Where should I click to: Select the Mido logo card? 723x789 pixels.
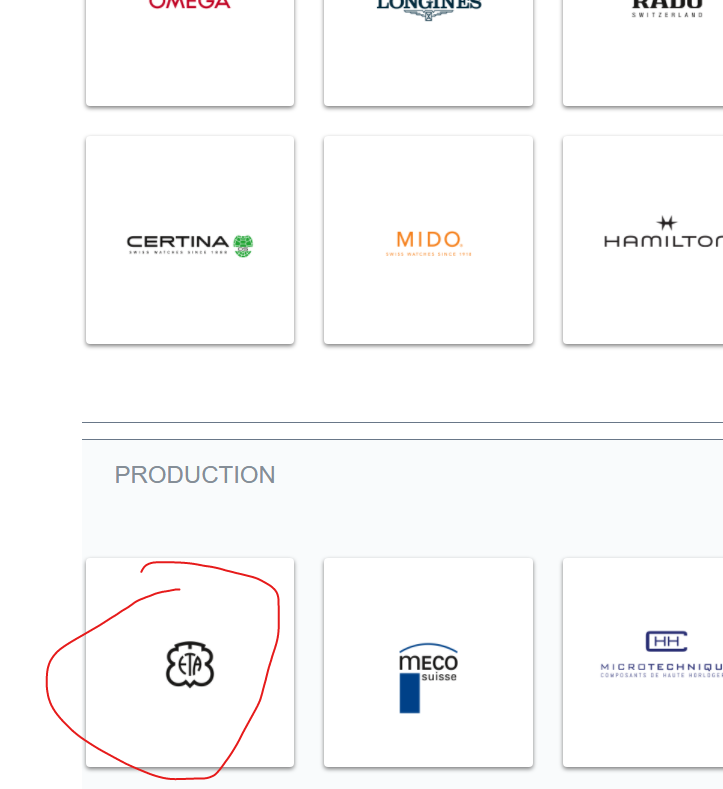point(428,240)
